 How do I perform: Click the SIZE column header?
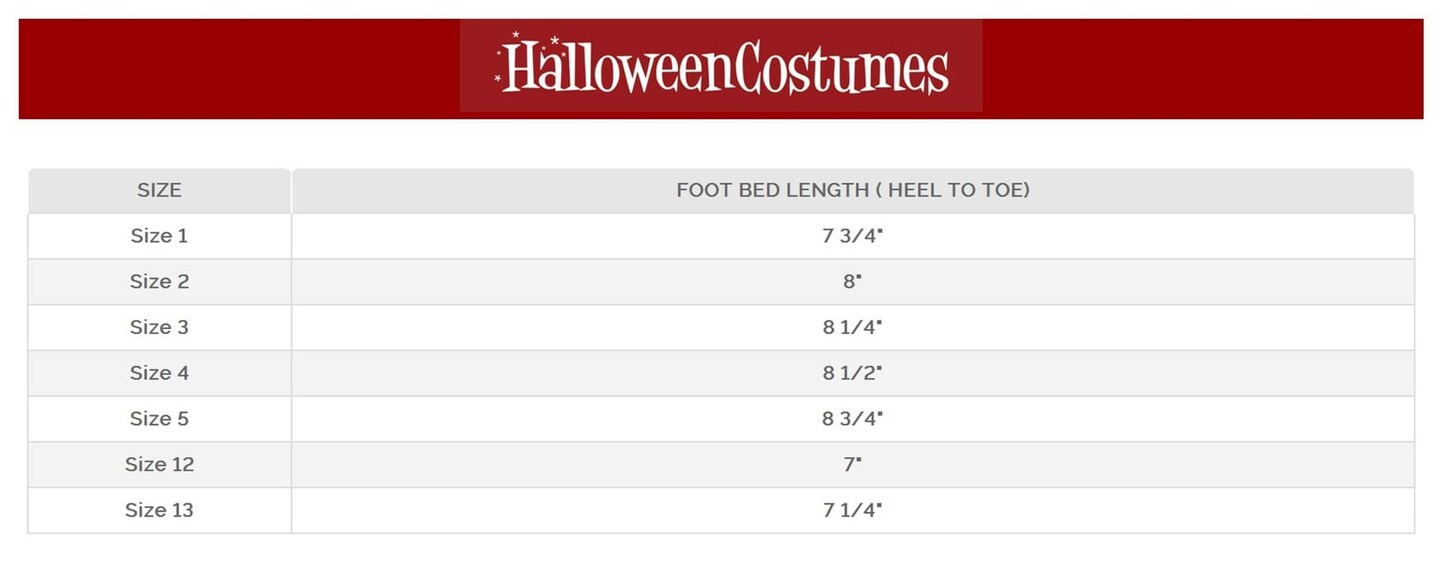coord(159,190)
